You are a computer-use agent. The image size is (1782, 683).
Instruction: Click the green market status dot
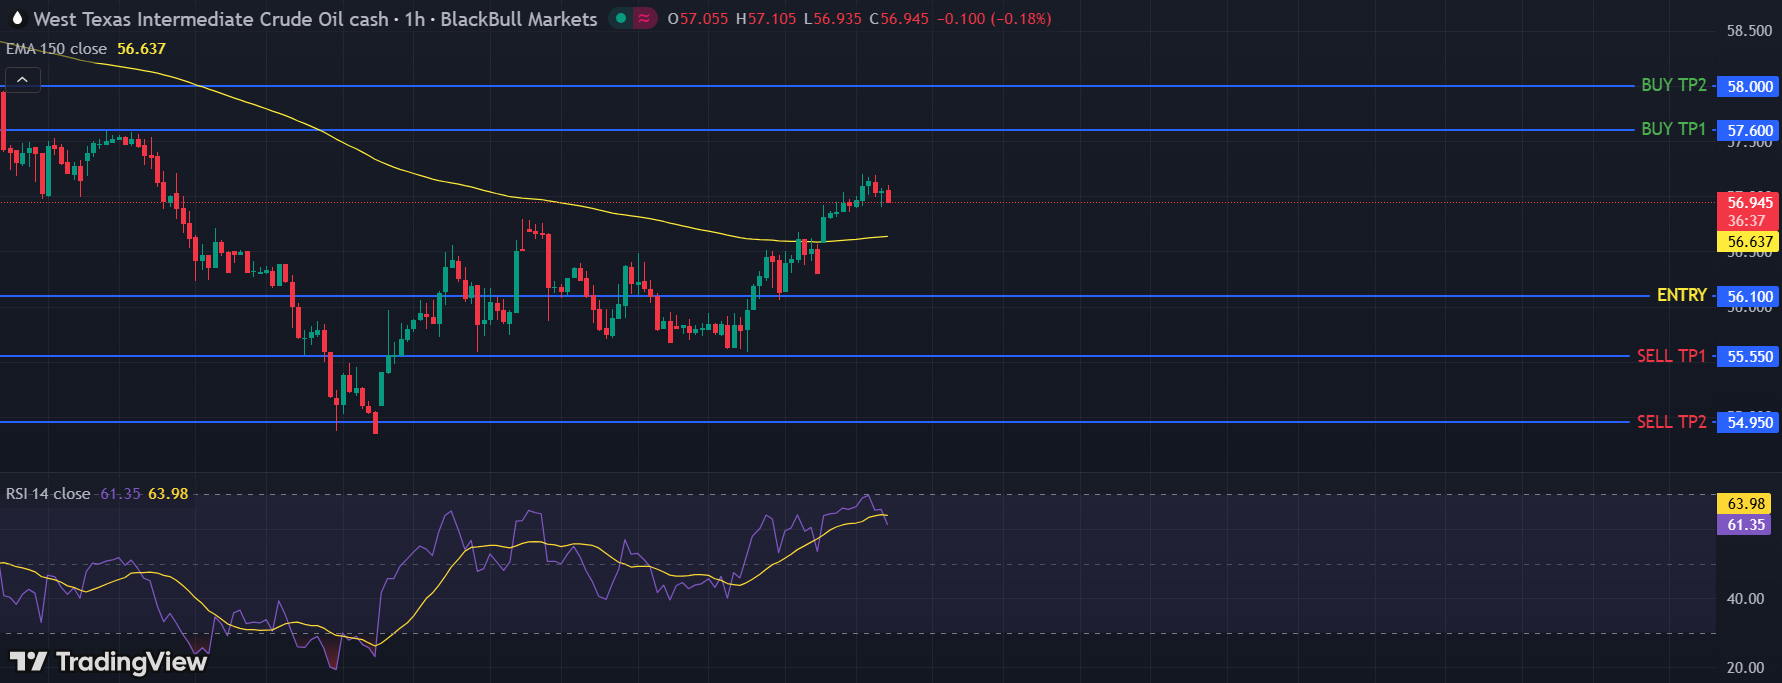click(621, 18)
